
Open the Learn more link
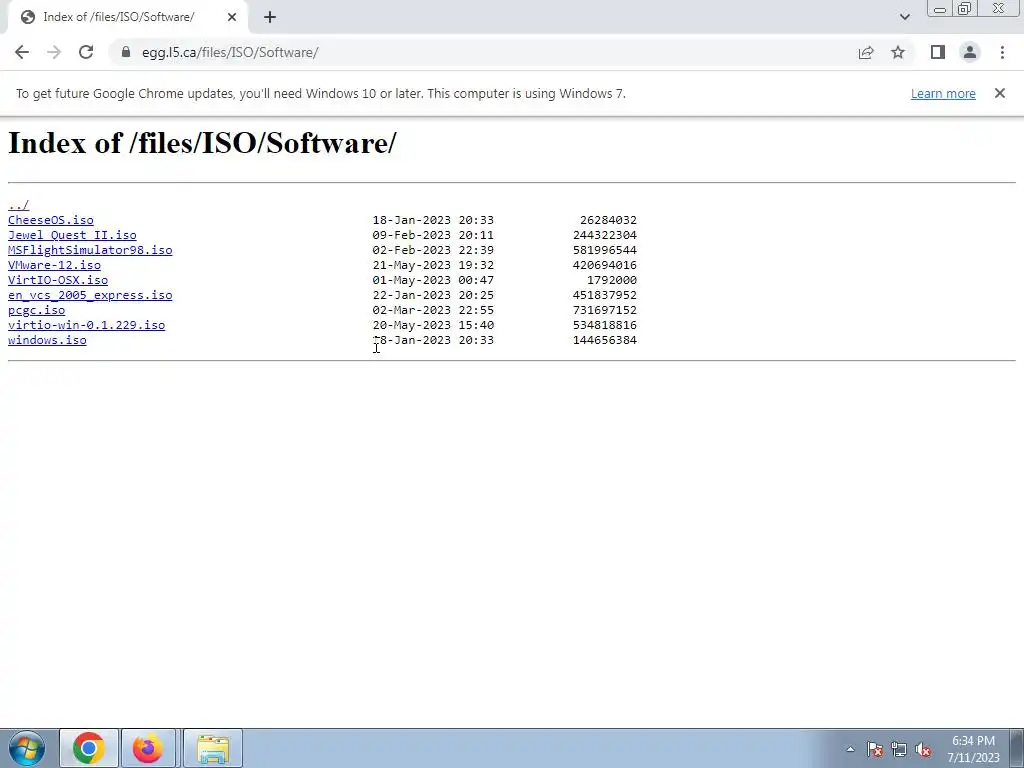[x=943, y=93]
